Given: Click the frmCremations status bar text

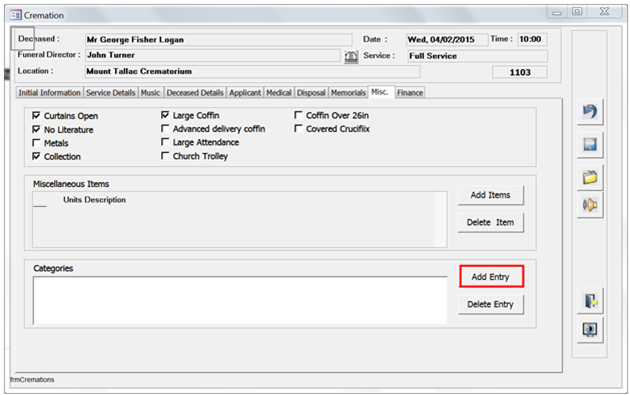Looking at the screenshot, I should point(32,380).
